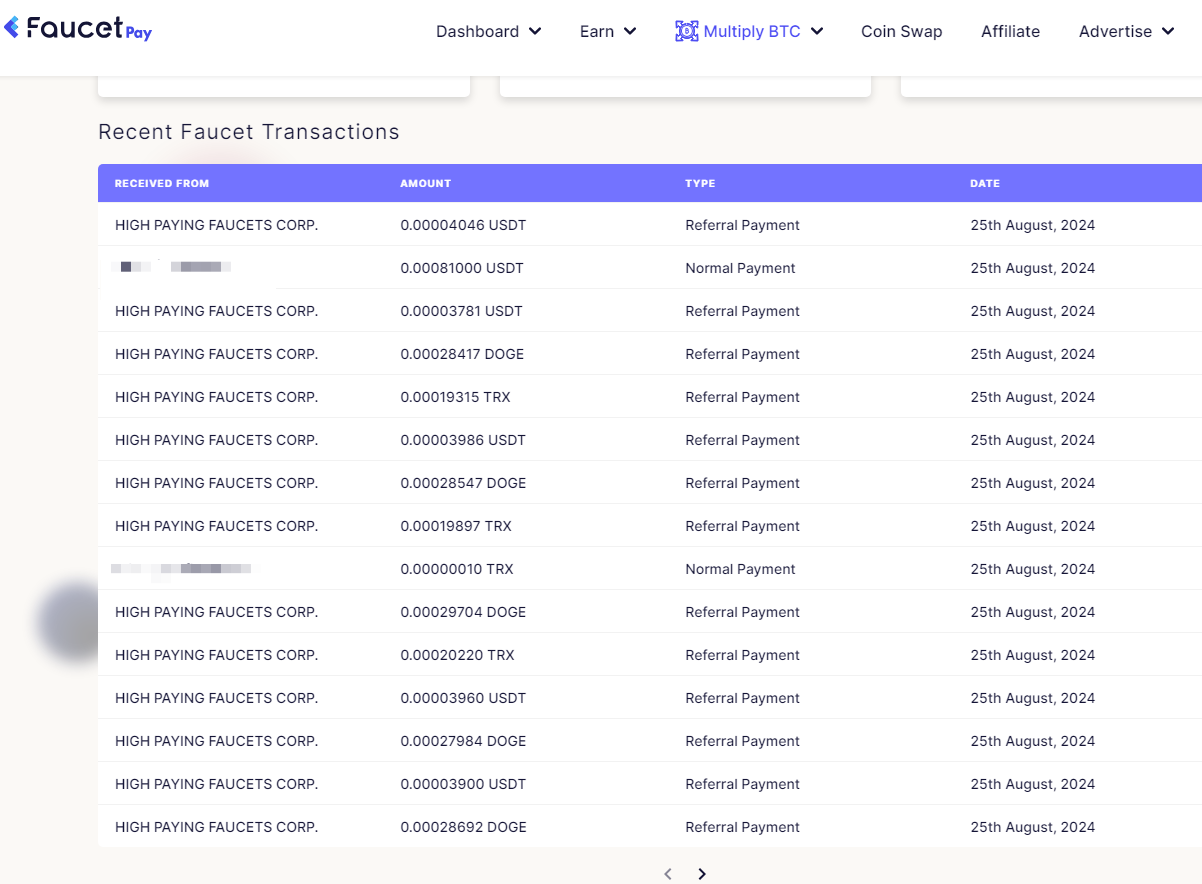Open the Advertise menu
Viewport: 1202px width, 884px height.
[x=1127, y=31]
